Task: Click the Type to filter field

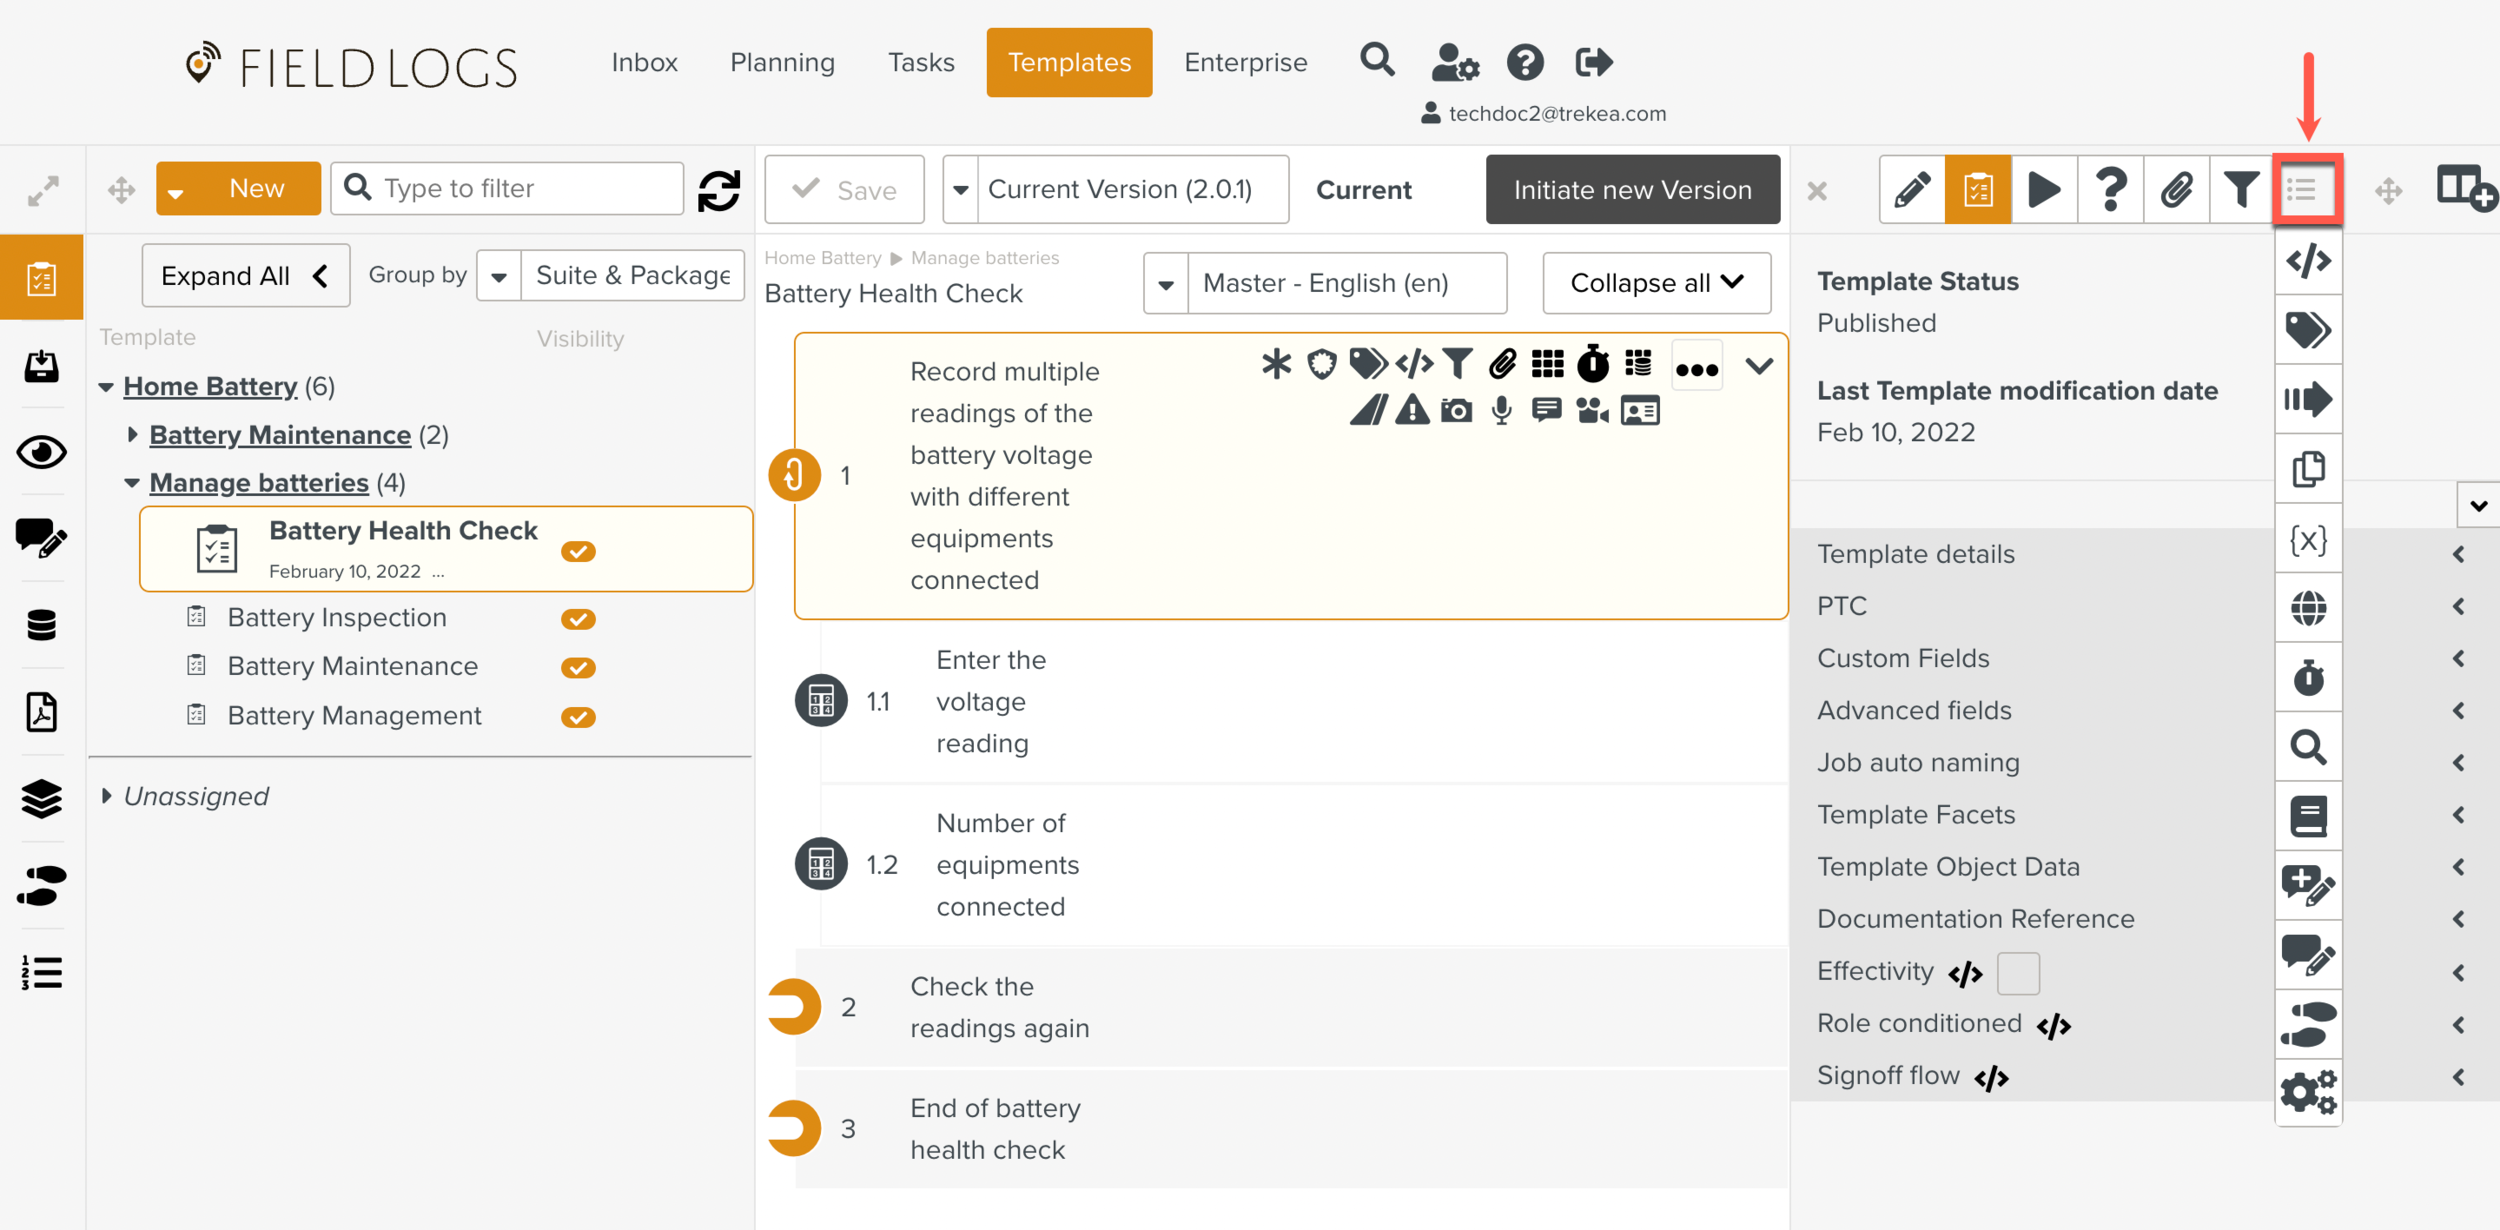Action: [x=507, y=188]
